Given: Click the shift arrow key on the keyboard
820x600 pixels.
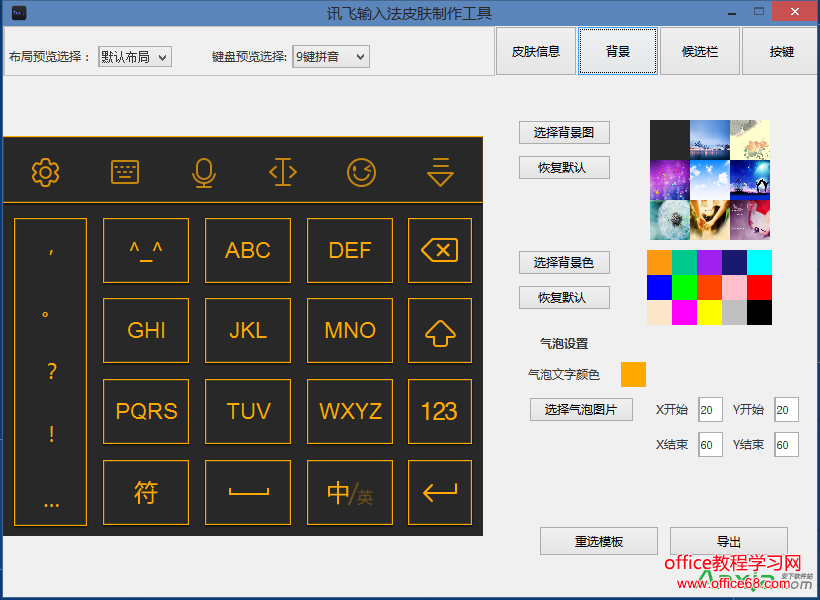Looking at the screenshot, I should (440, 330).
